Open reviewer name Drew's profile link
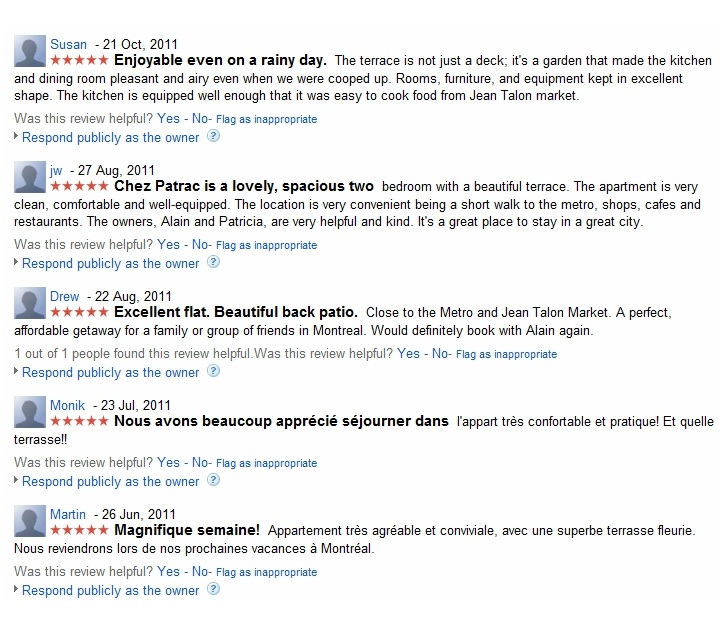Screen dimensions: 724x631 click(65, 296)
